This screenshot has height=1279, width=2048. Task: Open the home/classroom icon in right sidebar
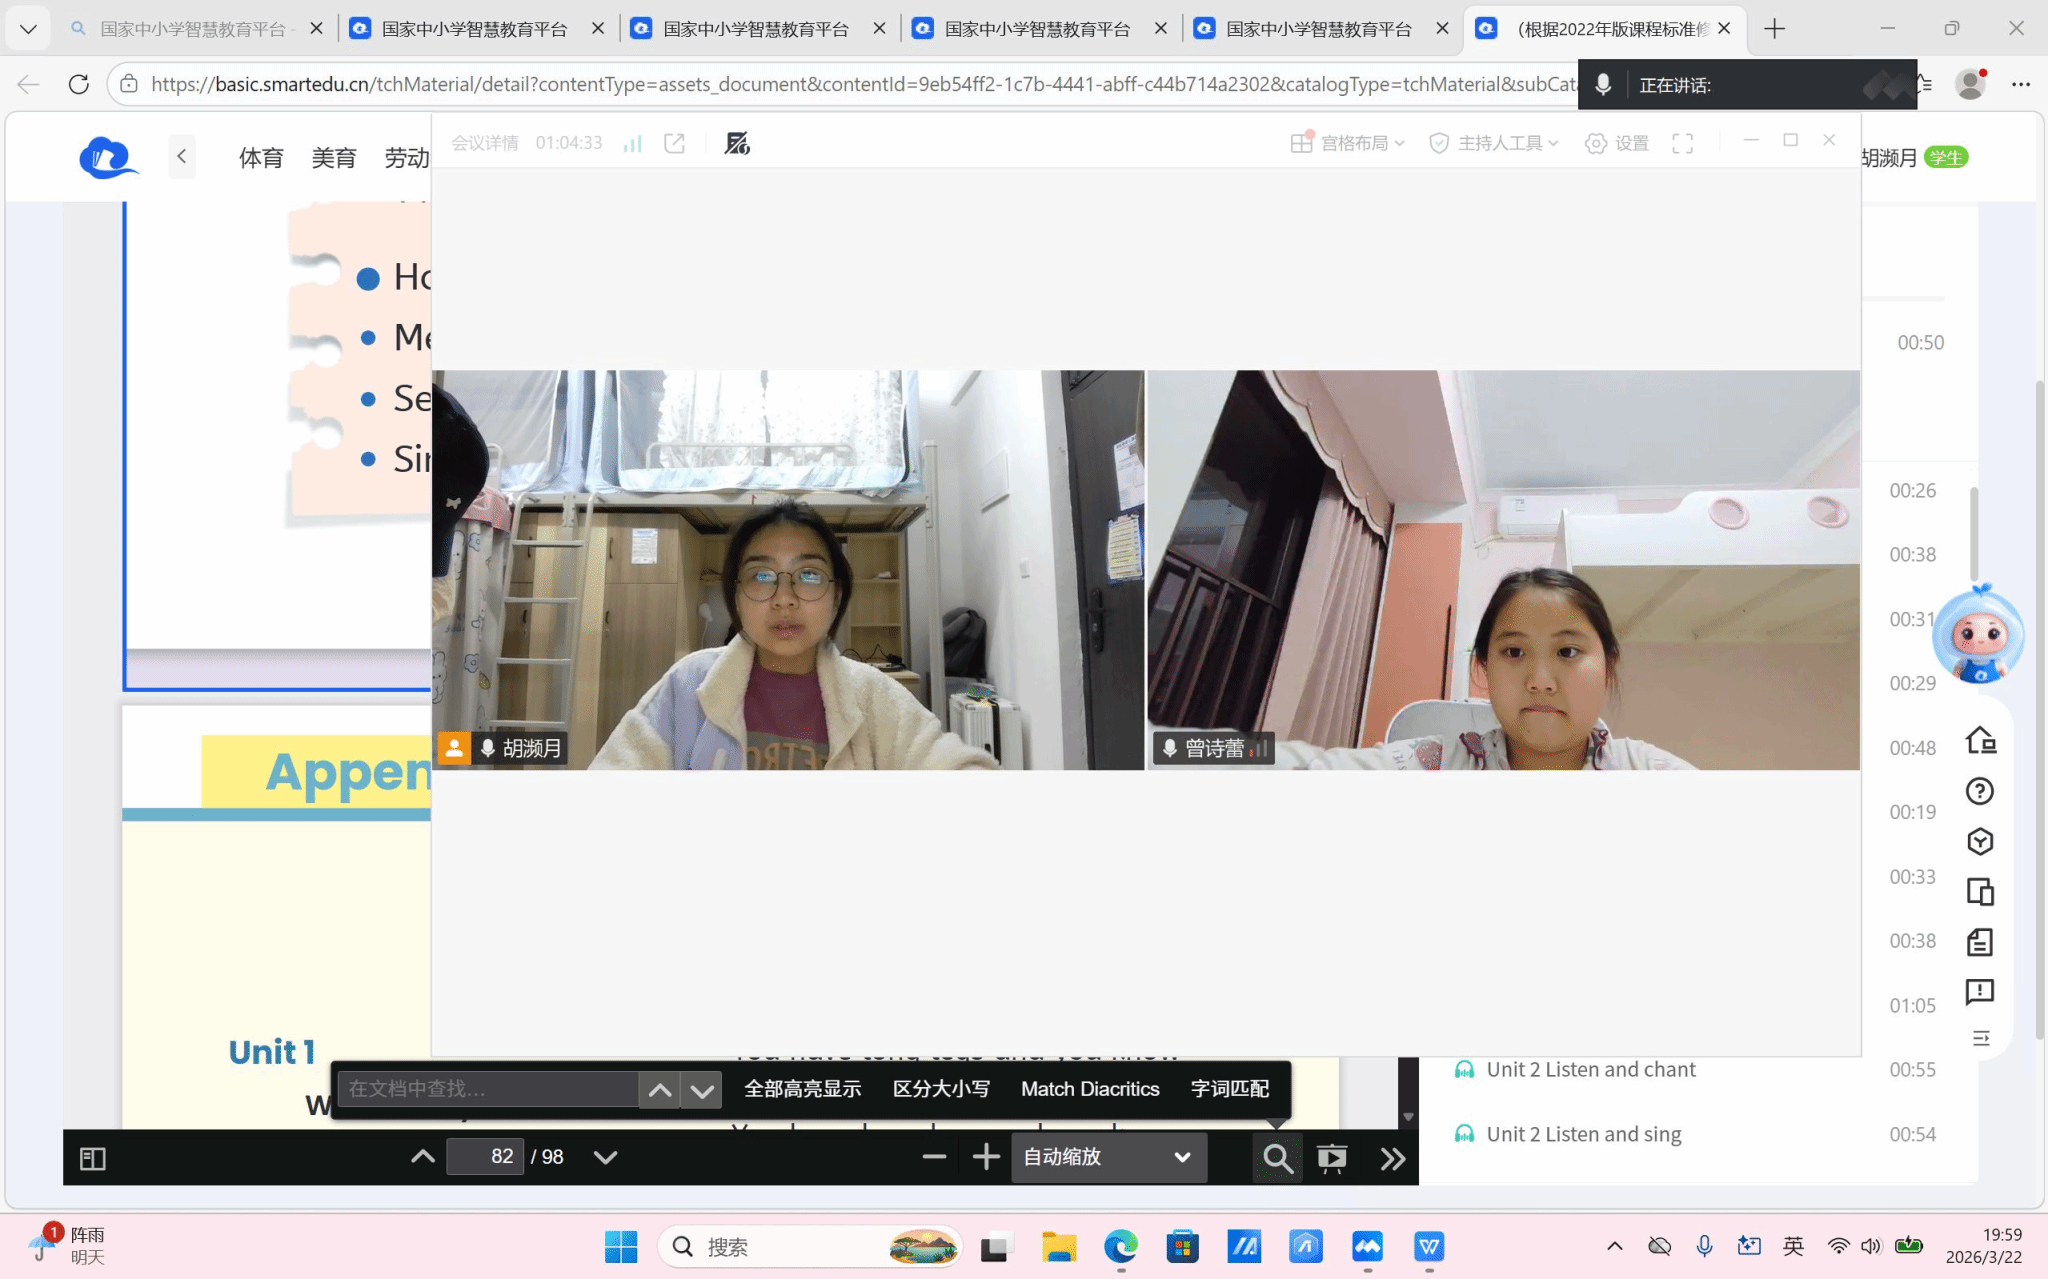pos(1980,741)
